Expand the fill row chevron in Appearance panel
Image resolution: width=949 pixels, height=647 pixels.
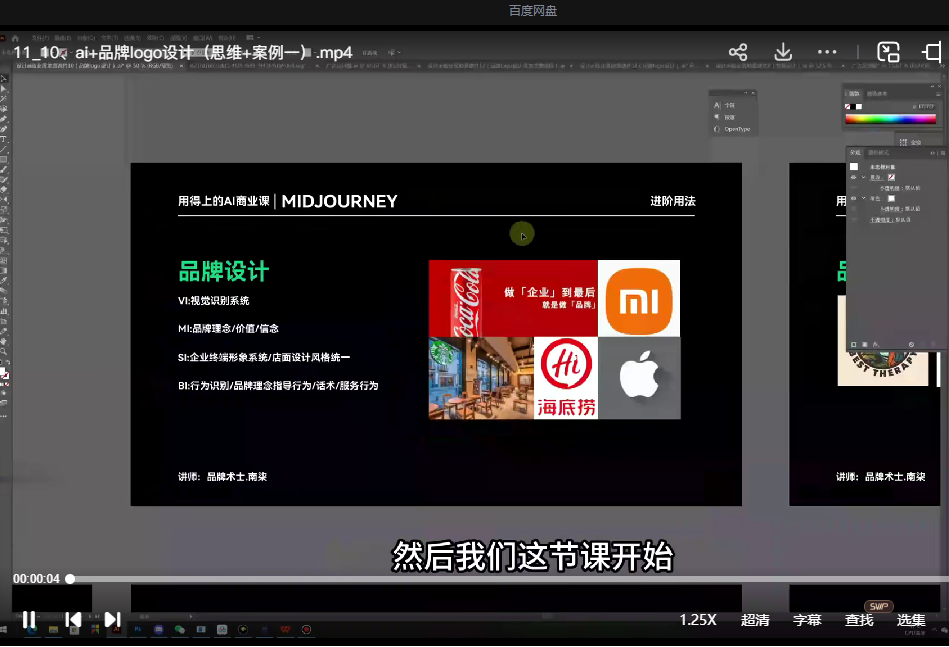[864, 198]
